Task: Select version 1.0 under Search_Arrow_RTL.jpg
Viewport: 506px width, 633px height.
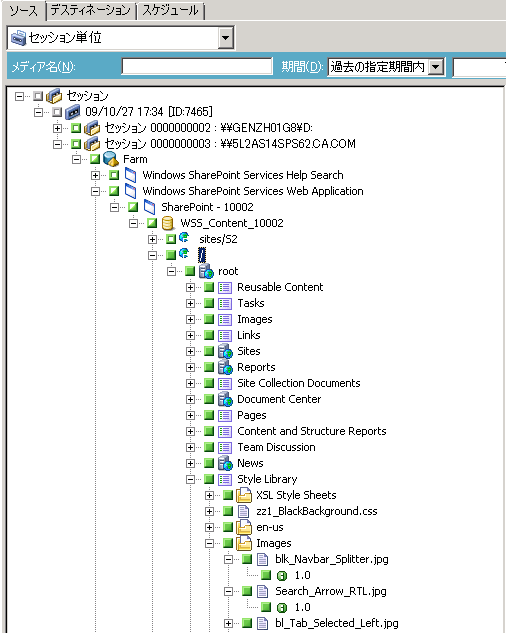Action: 302,607
